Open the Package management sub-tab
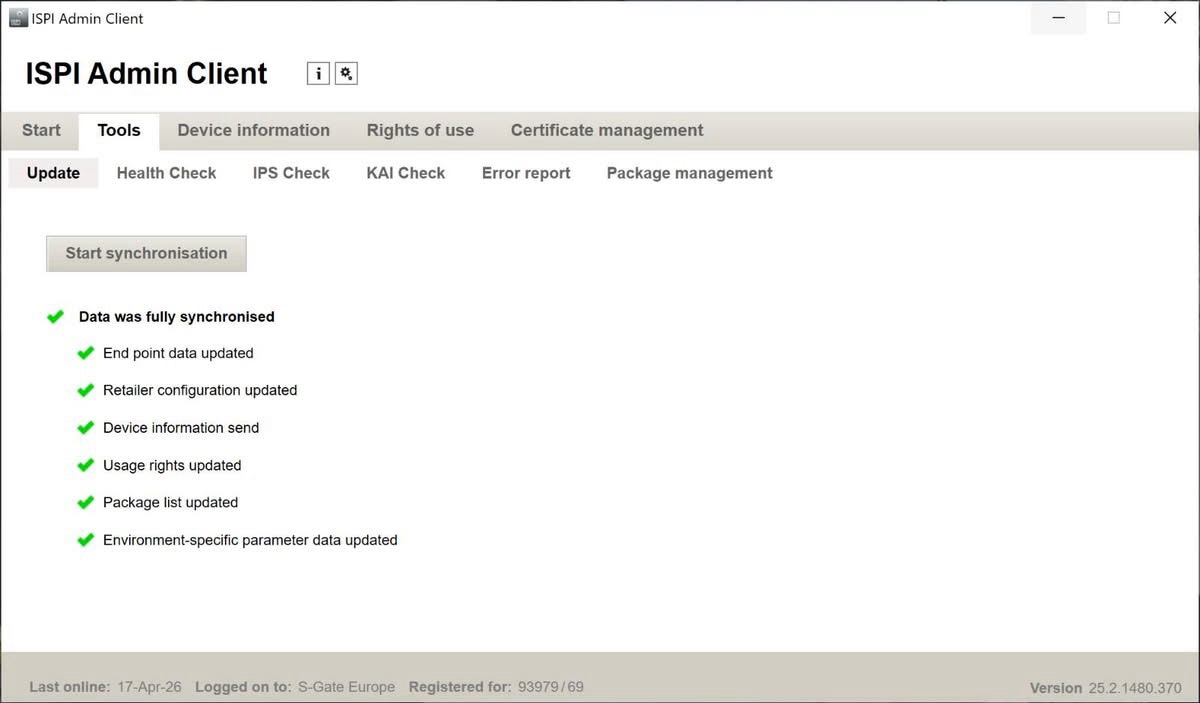 click(689, 173)
